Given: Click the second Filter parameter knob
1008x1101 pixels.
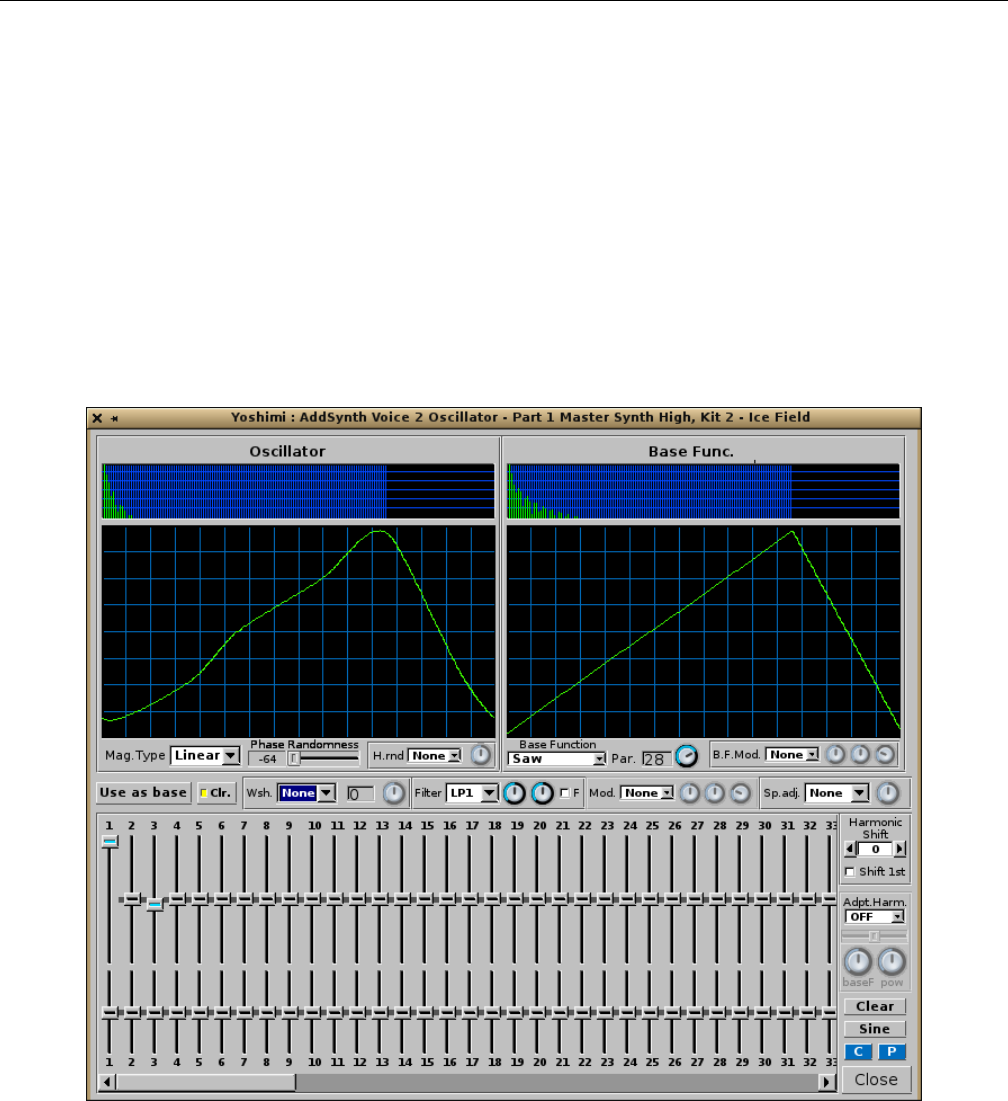Looking at the screenshot, I should (x=542, y=793).
